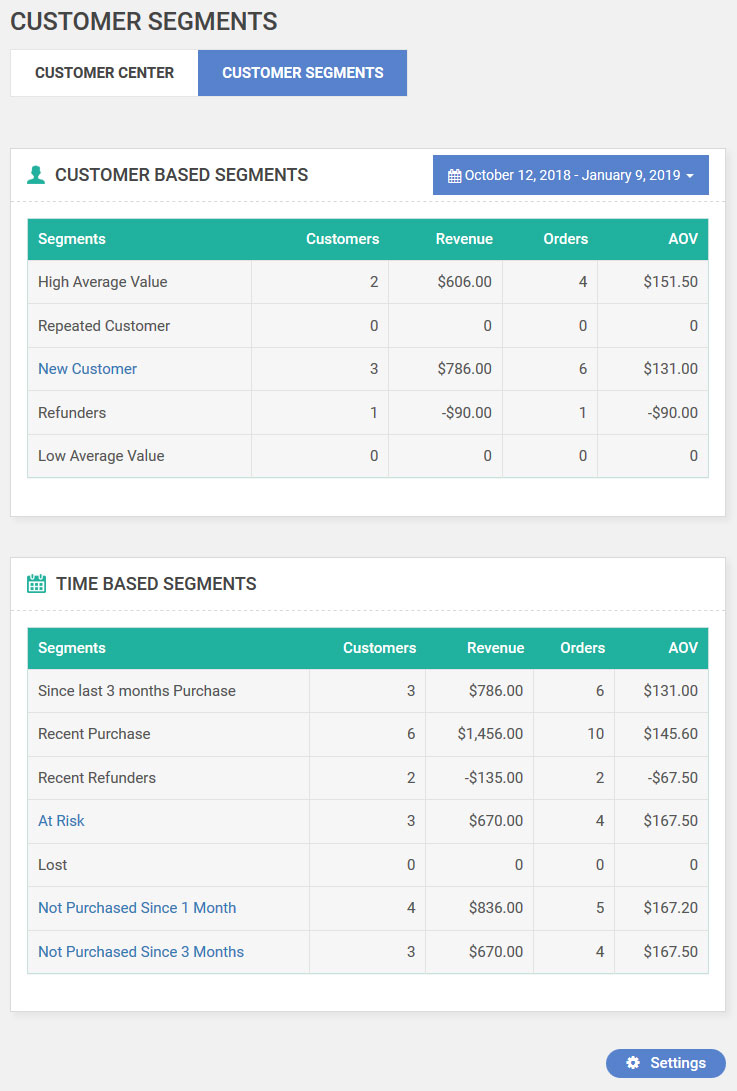Click the calendar icon beside Time Based Segments
The height and width of the screenshot is (1091, 737).
click(x=36, y=584)
